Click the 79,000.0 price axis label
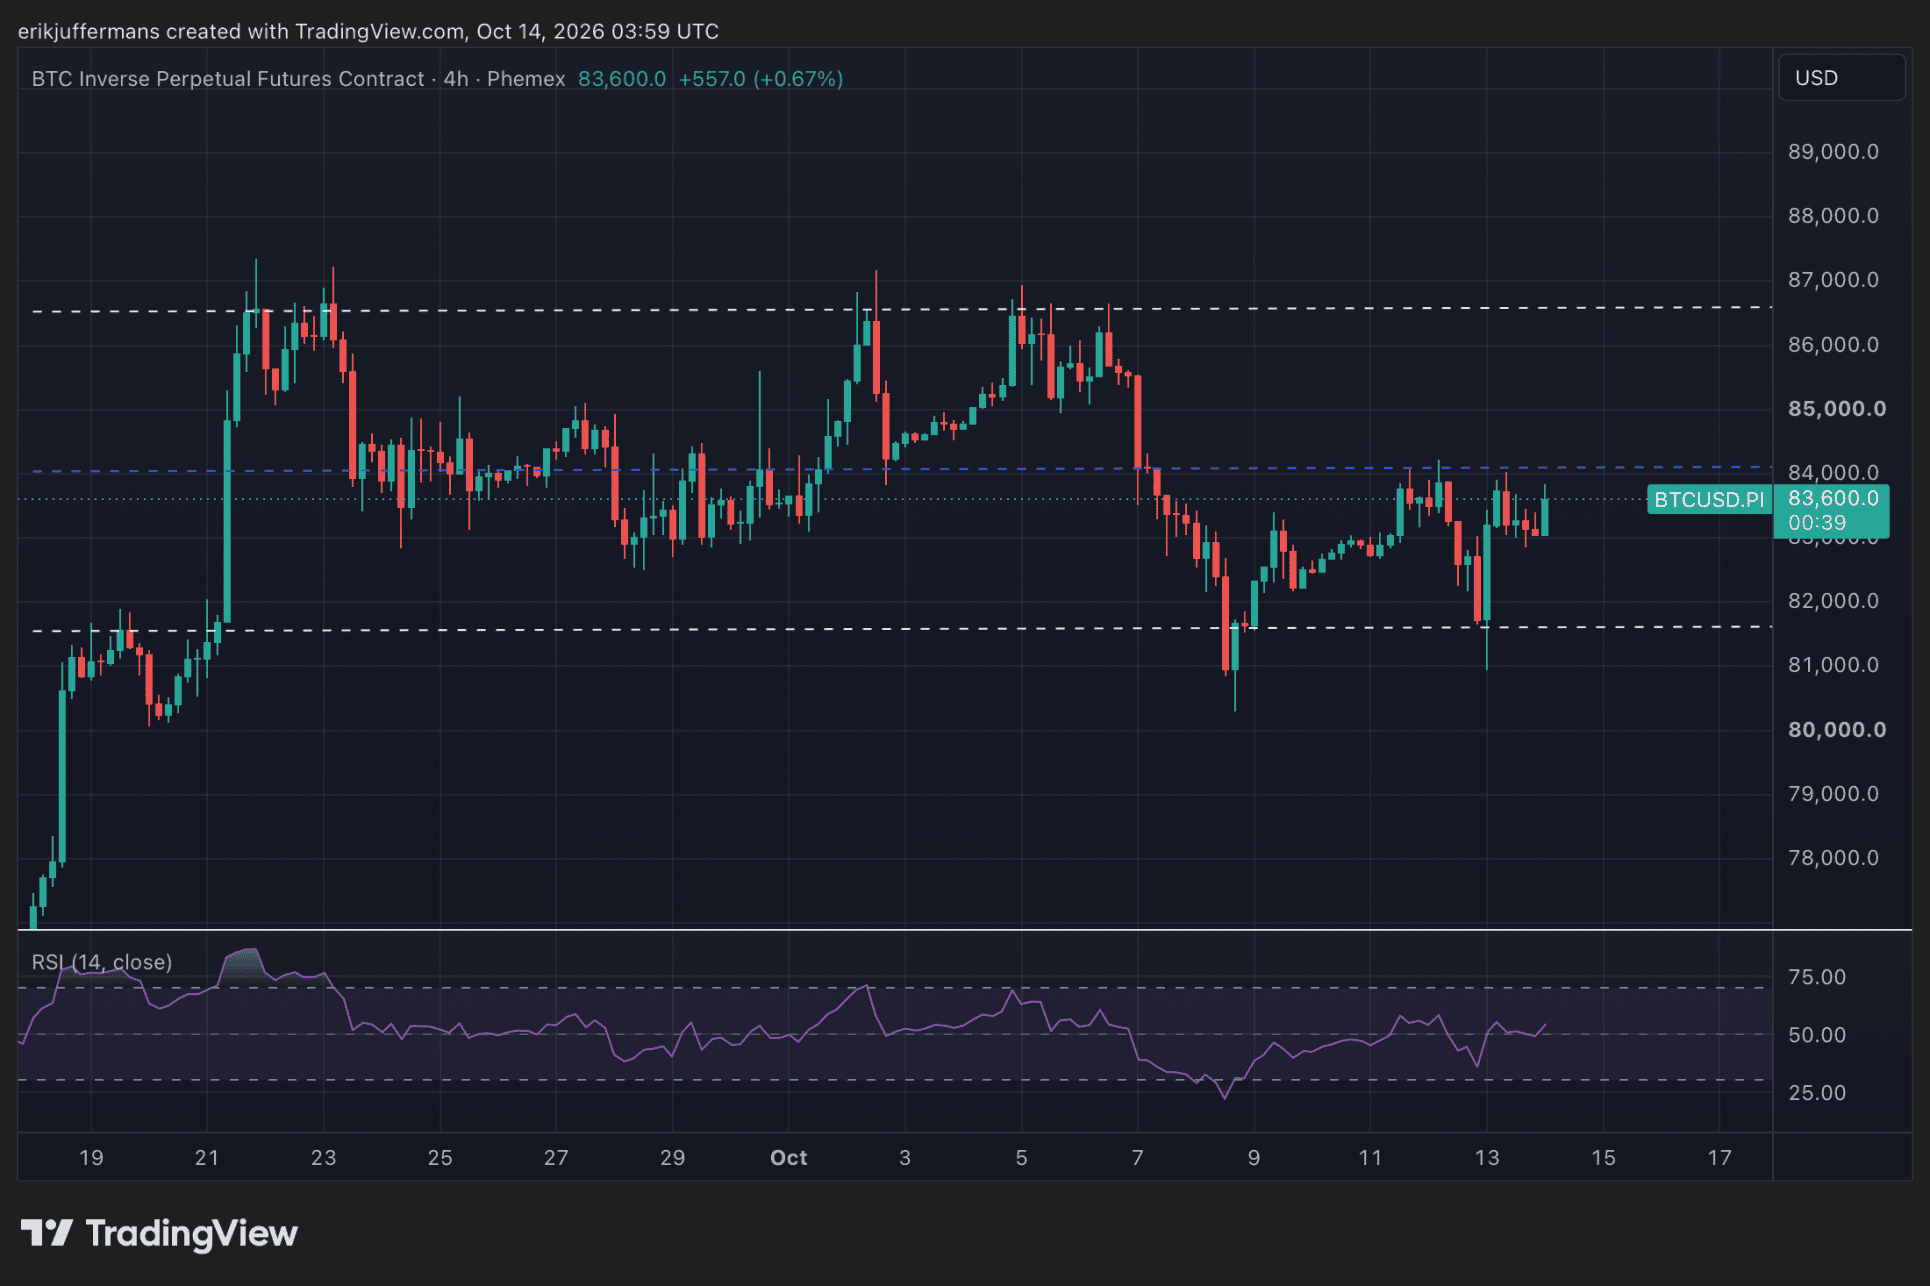The height and width of the screenshot is (1286, 1930). [1833, 794]
